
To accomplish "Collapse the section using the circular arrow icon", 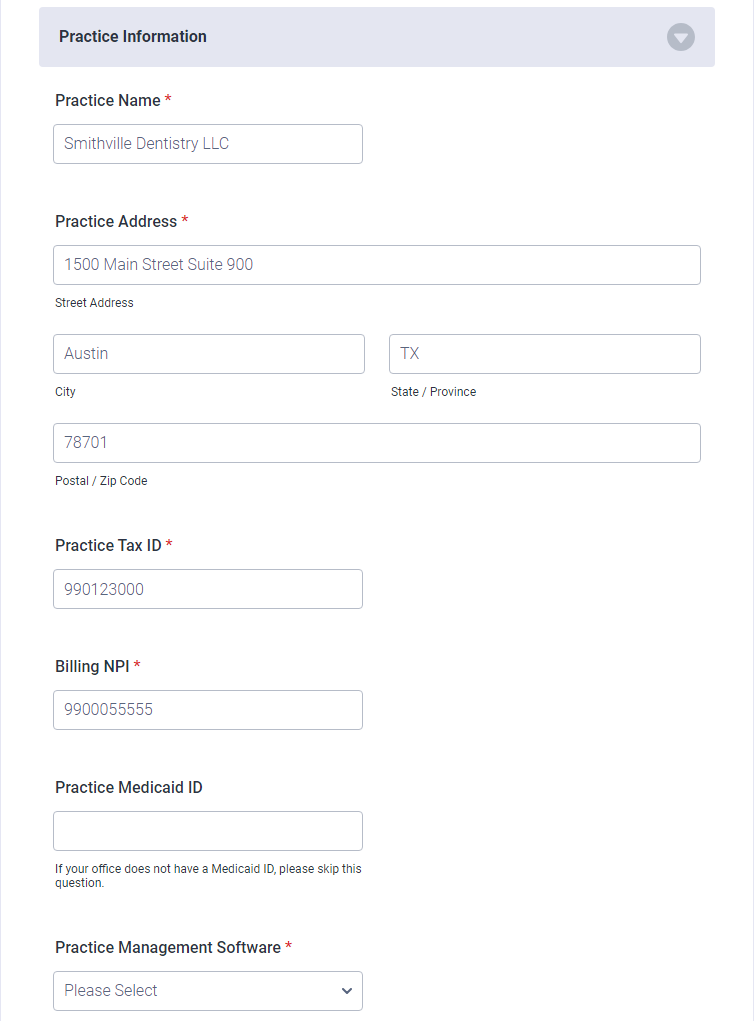I will click(680, 37).
